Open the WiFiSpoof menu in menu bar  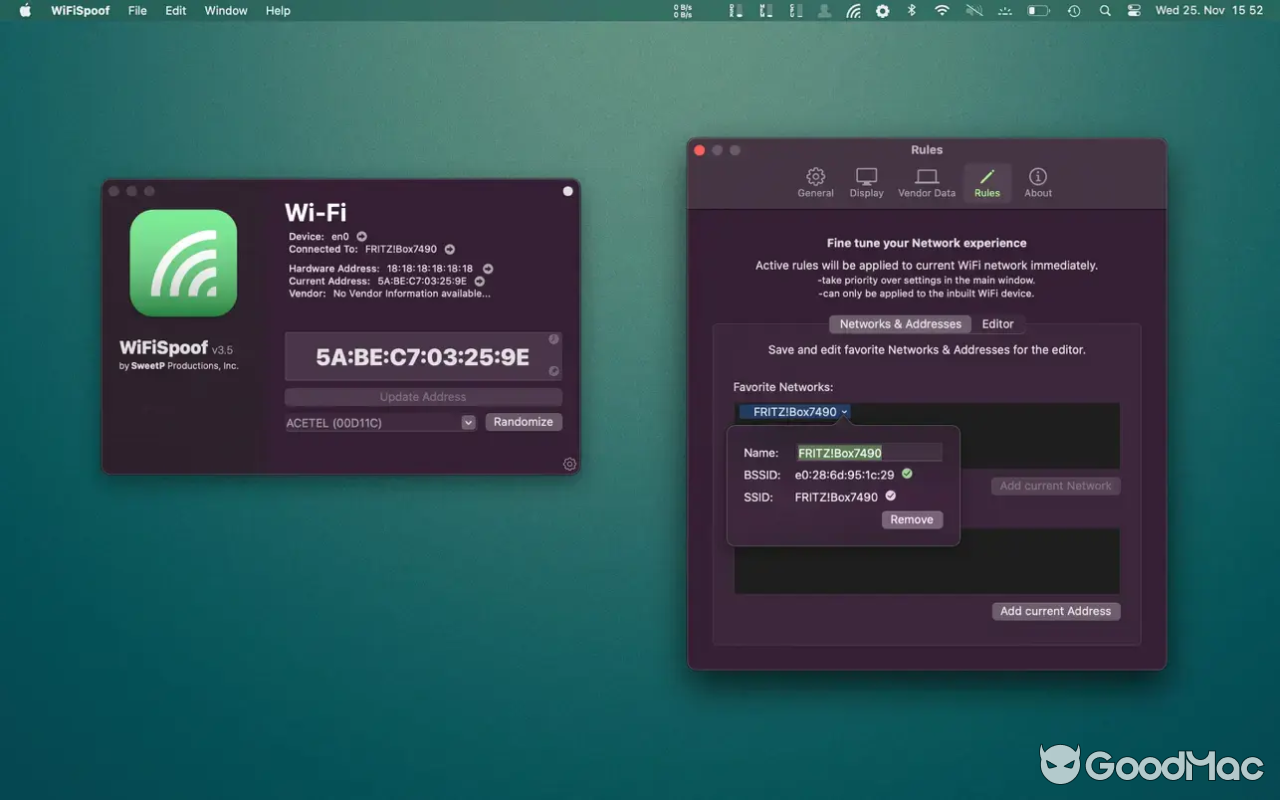[x=80, y=11]
